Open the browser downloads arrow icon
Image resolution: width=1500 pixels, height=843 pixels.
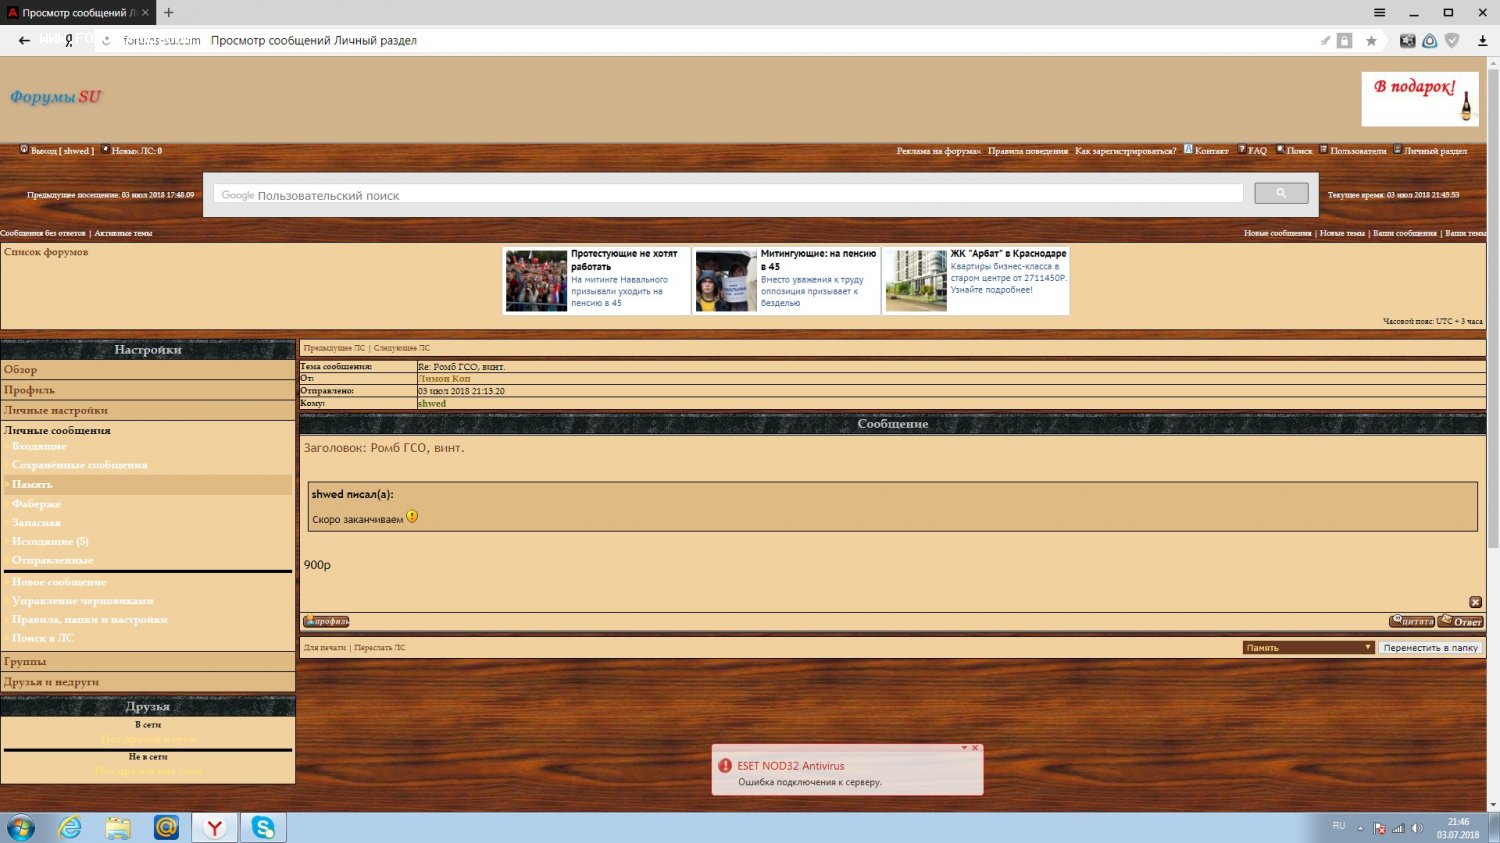coord(1482,41)
